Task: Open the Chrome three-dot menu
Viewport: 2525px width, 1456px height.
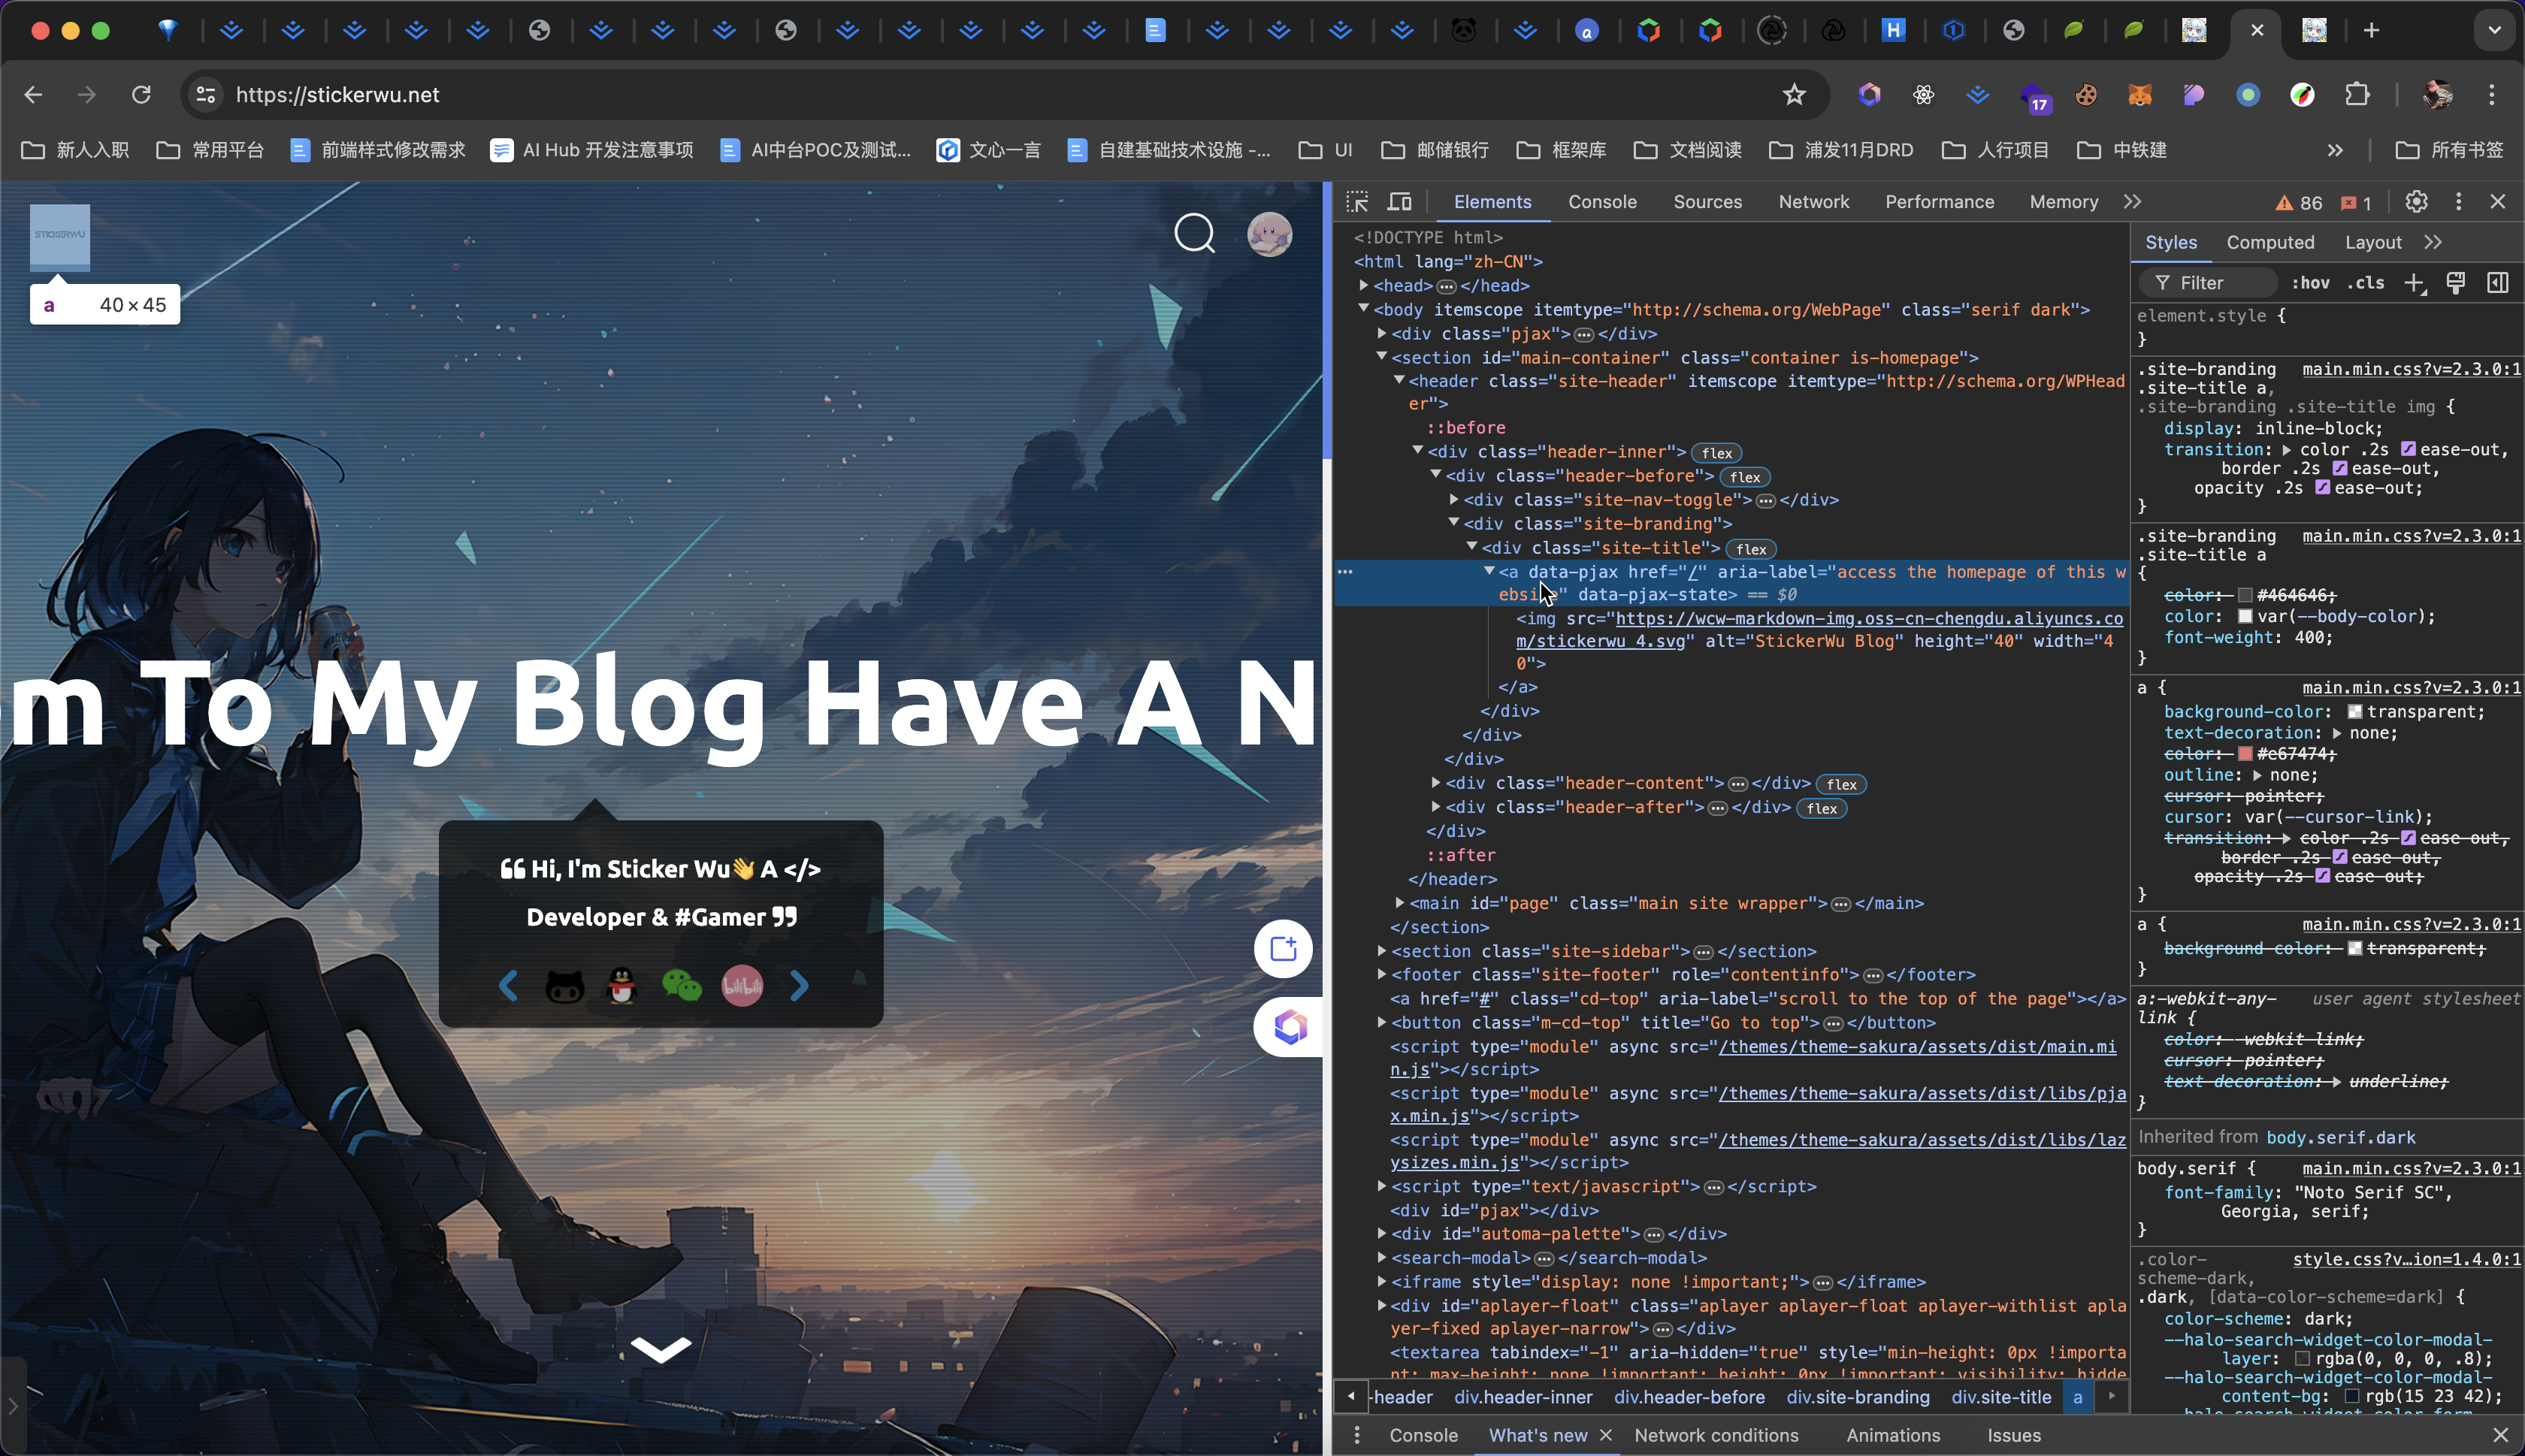Action: [2491, 95]
